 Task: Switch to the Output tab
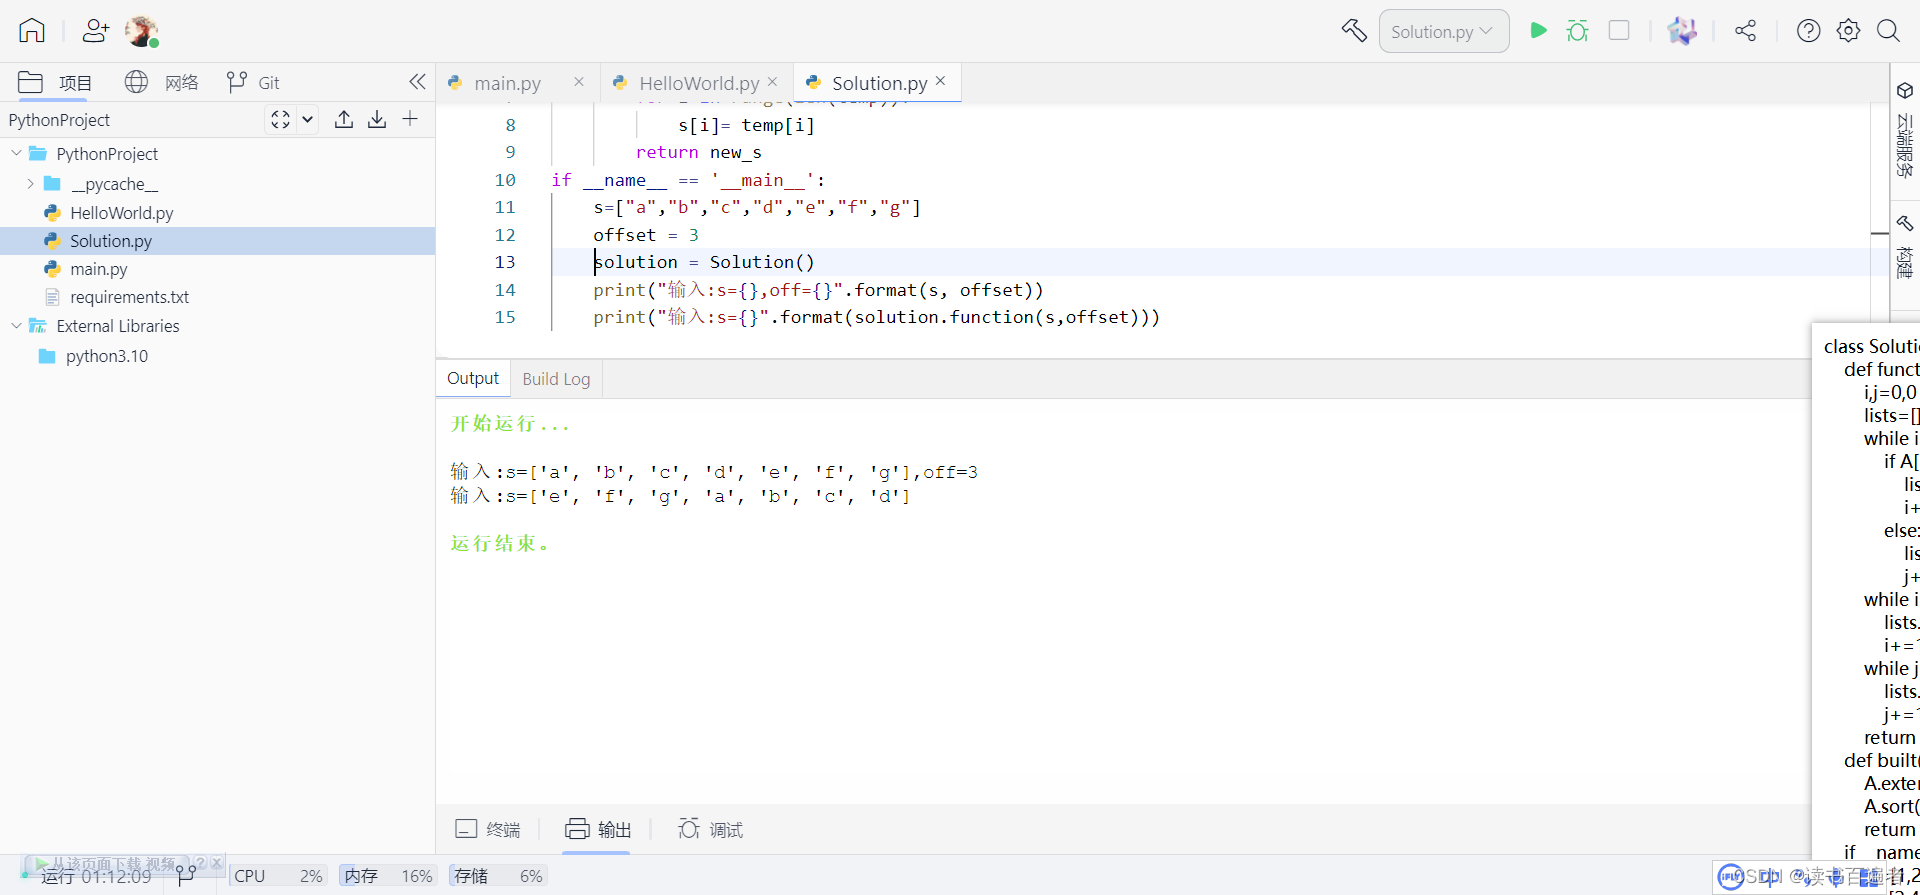click(473, 379)
